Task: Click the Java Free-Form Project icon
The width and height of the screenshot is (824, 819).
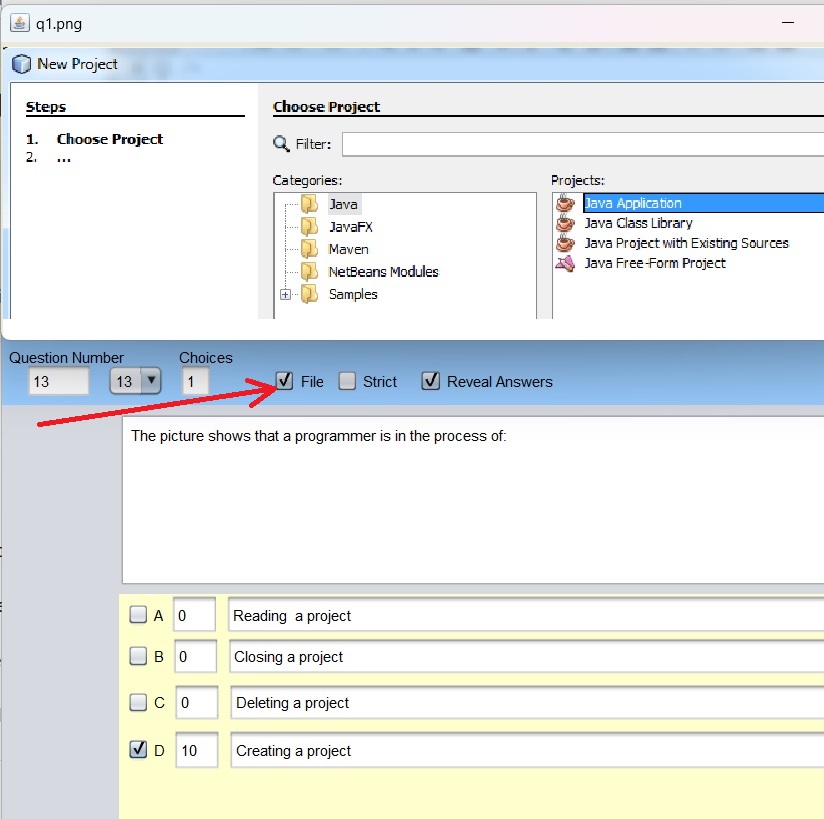Action: point(565,263)
